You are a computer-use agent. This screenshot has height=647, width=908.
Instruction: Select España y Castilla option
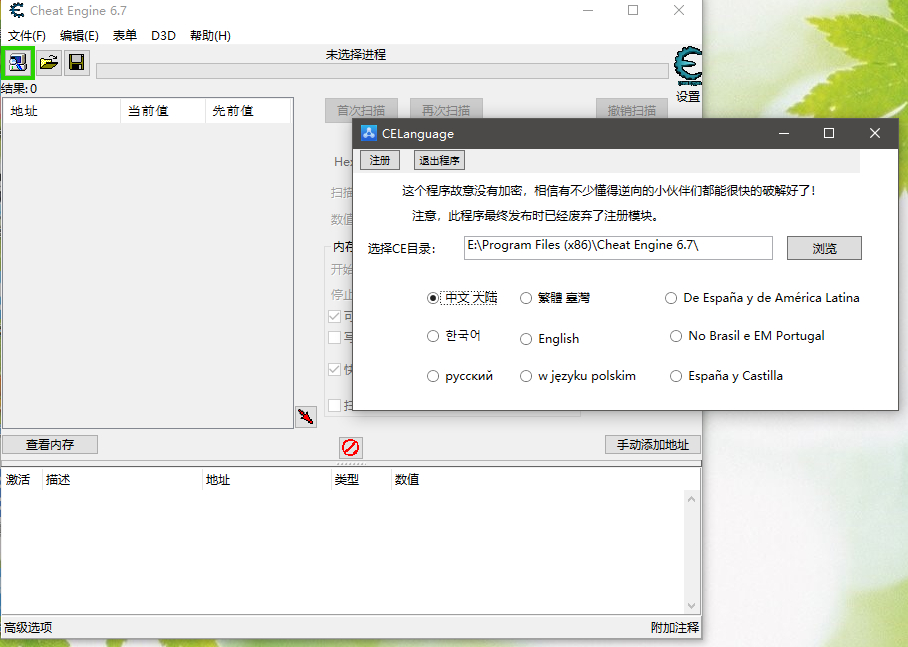(x=726, y=376)
